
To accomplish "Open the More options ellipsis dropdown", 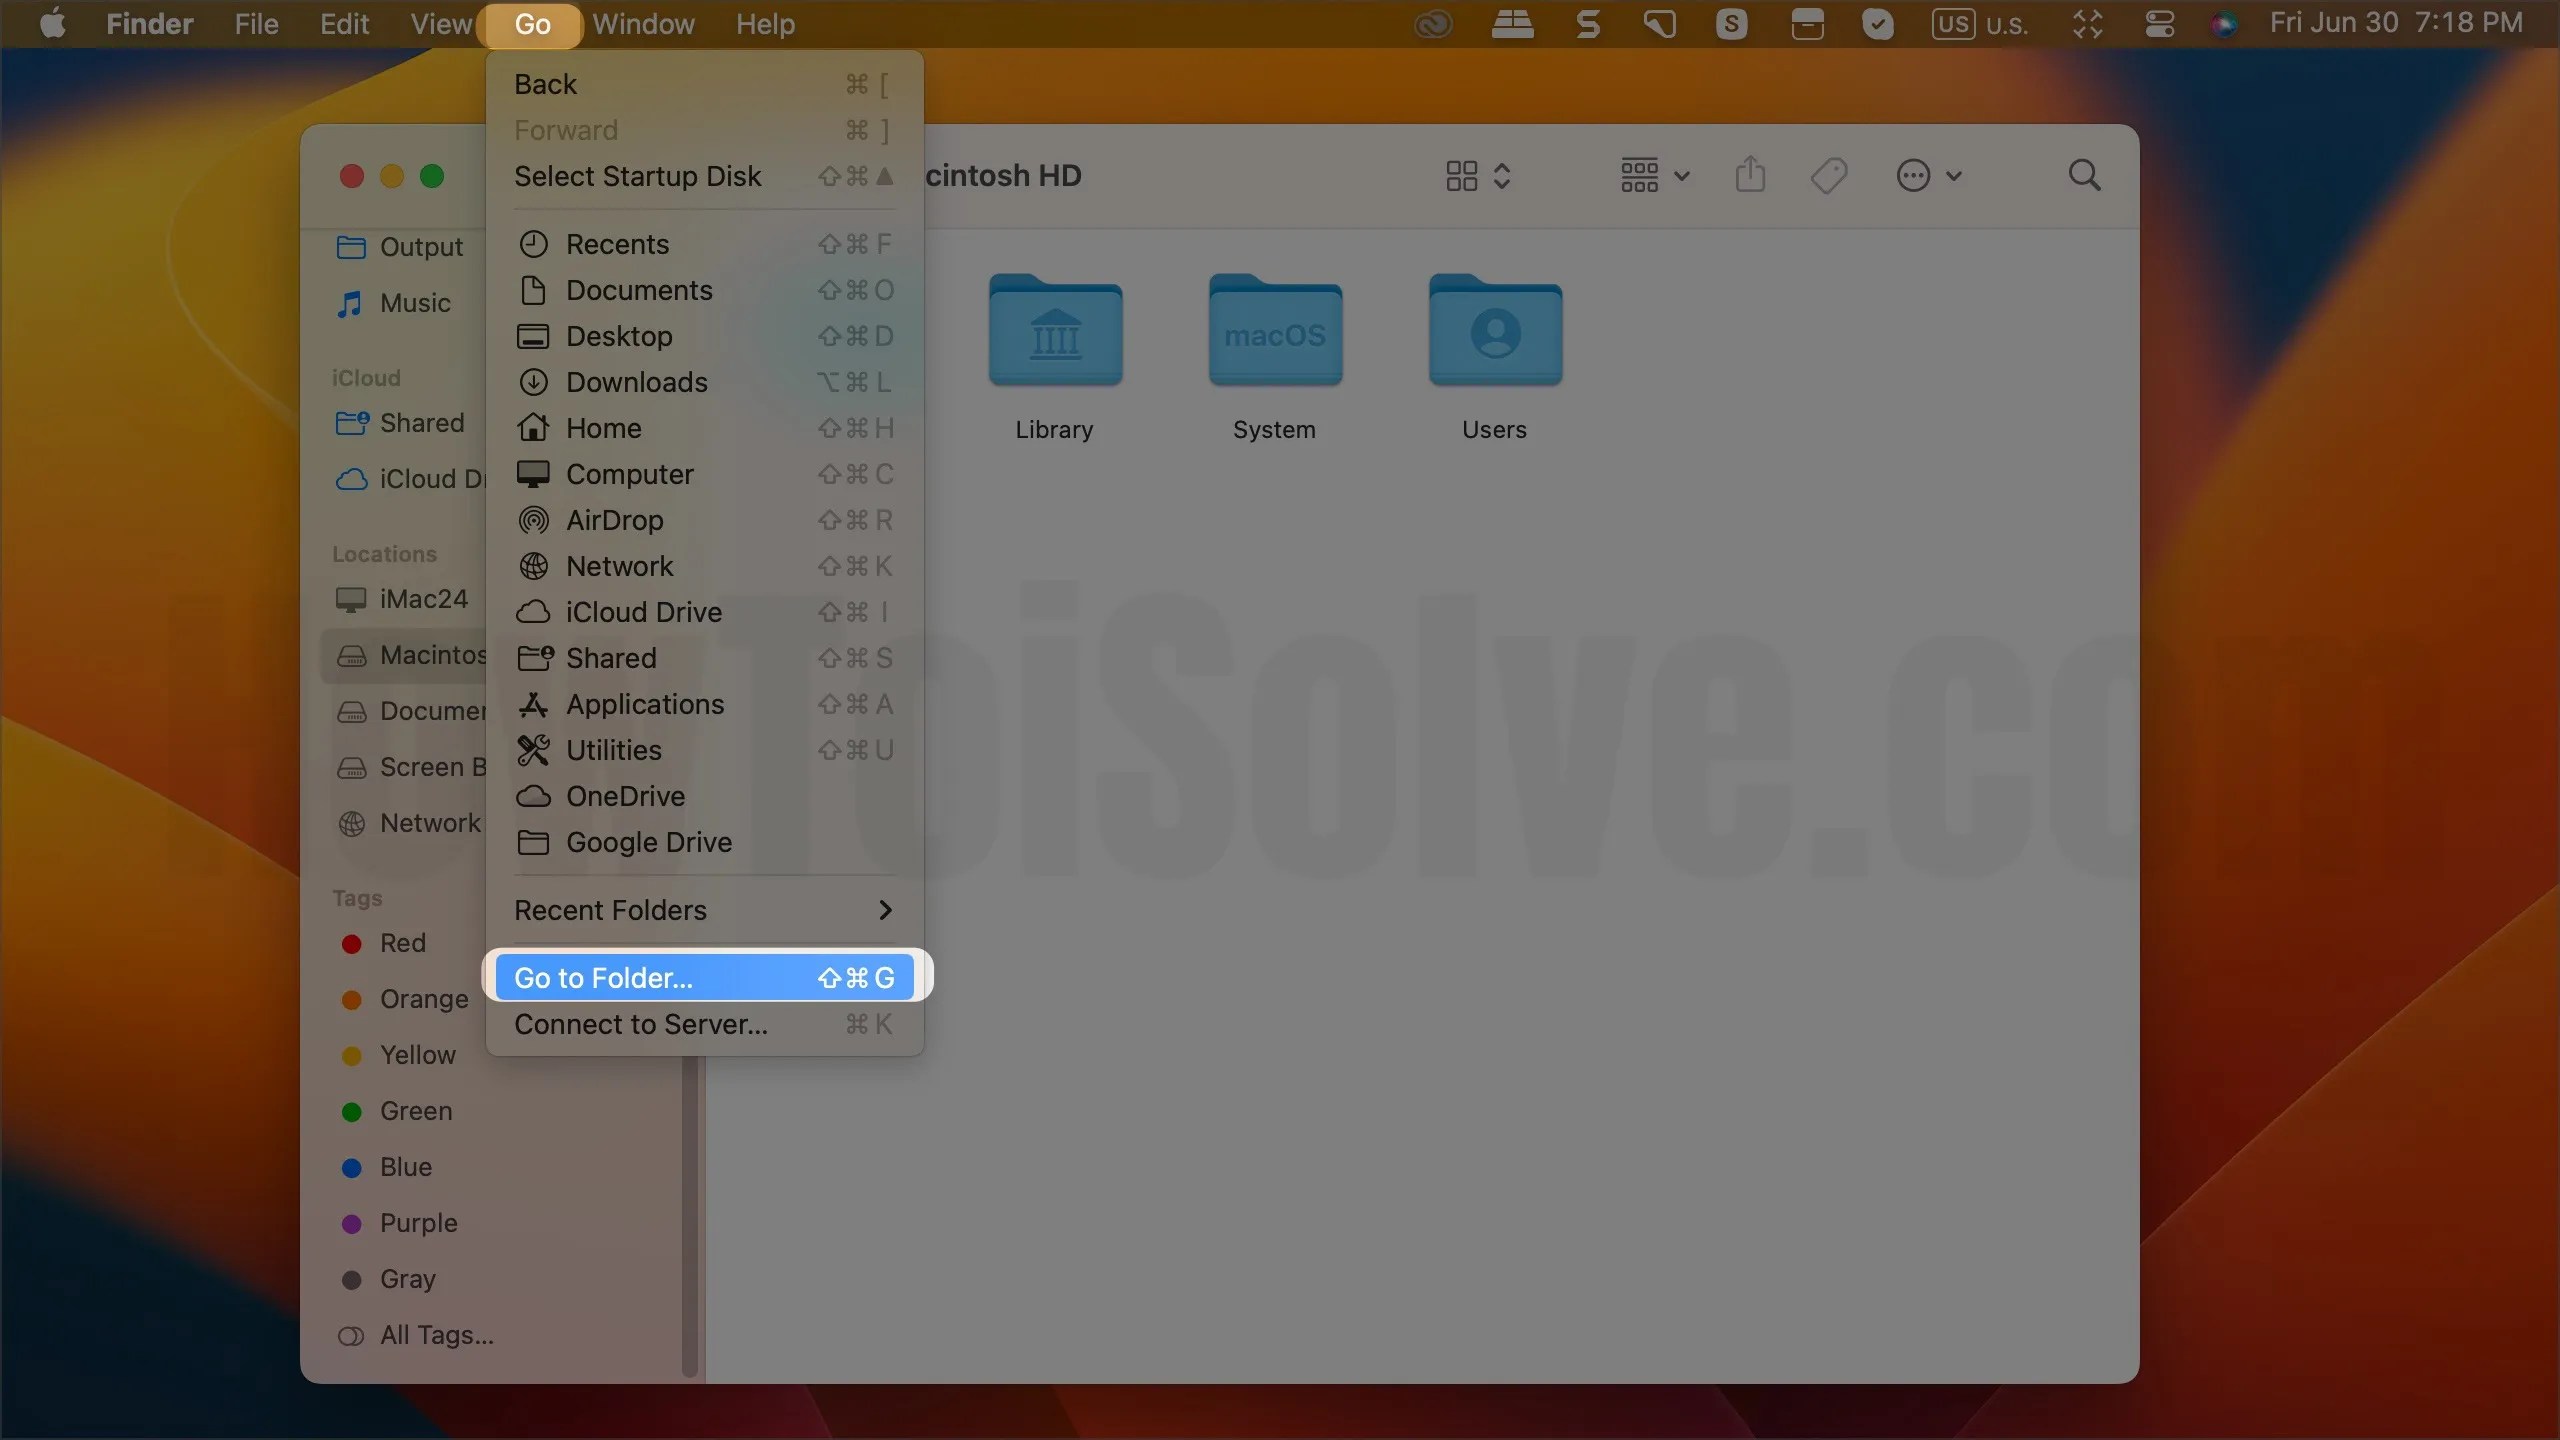I will click(x=1928, y=174).
